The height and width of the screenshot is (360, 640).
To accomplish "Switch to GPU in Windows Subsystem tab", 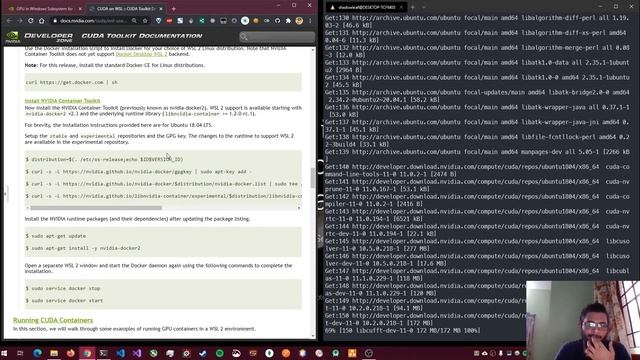I will [44, 9].
